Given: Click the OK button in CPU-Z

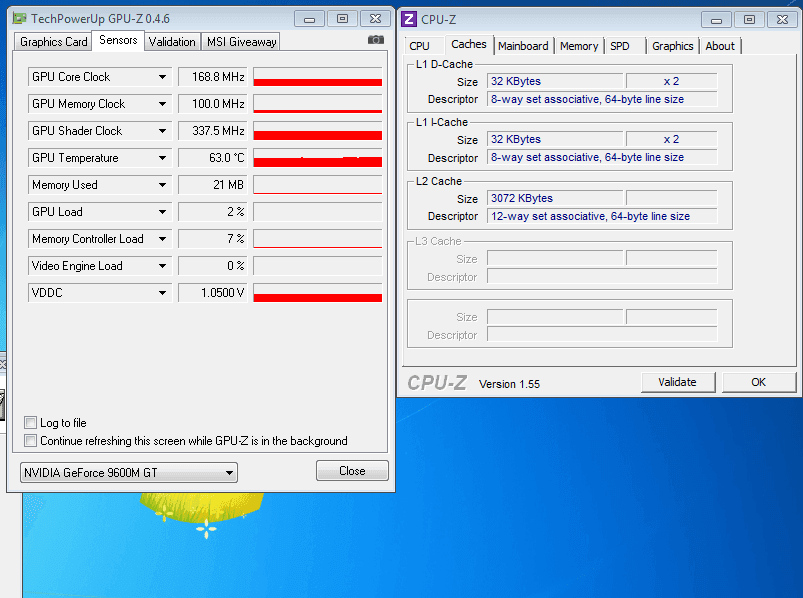Looking at the screenshot, I should (x=758, y=382).
